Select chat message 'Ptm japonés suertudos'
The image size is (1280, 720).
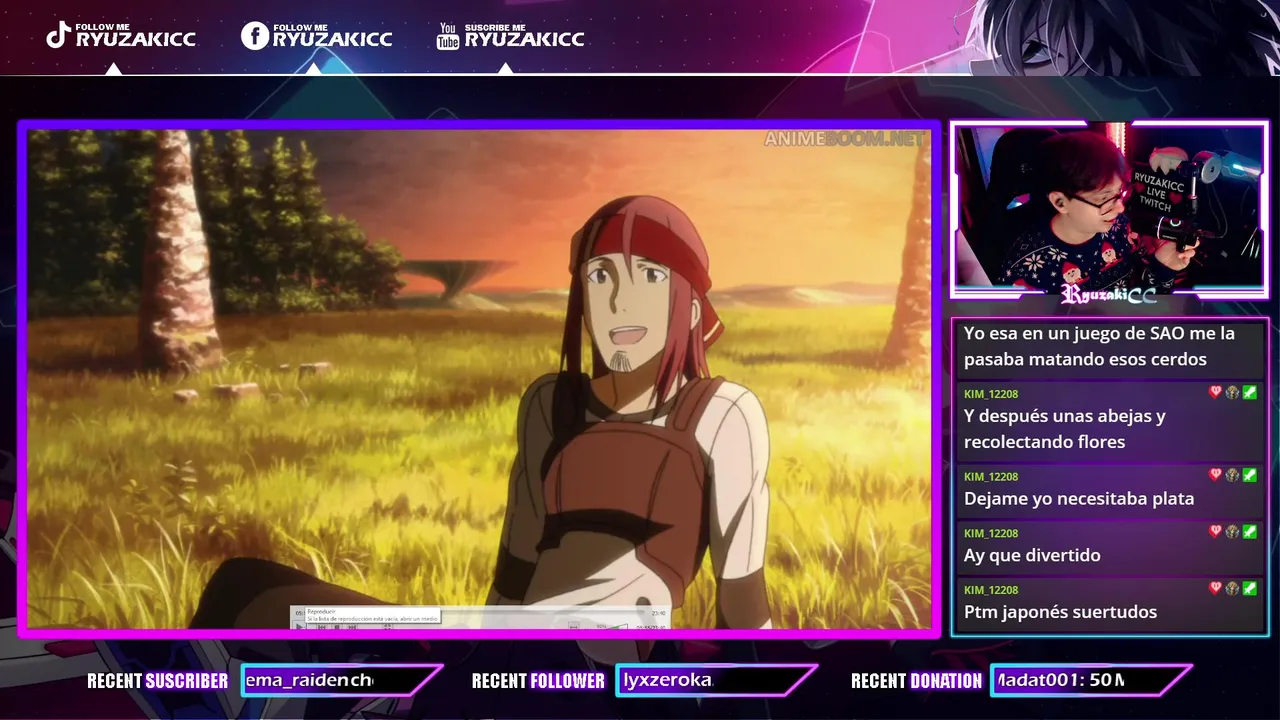1110,603
